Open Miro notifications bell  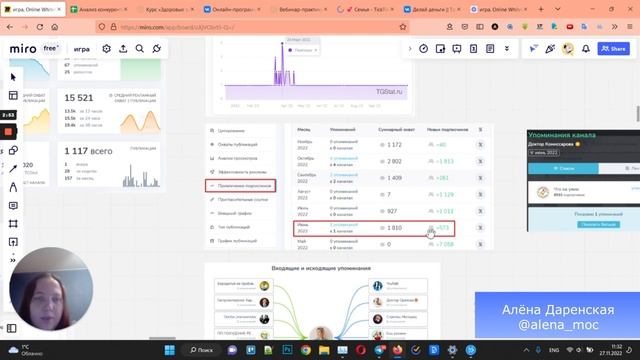[586, 49]
